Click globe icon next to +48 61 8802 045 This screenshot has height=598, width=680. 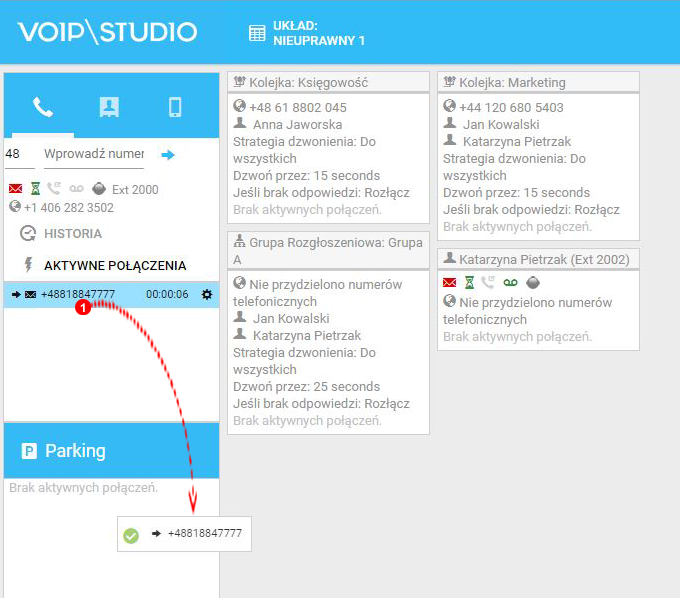(x=239, y=106)
